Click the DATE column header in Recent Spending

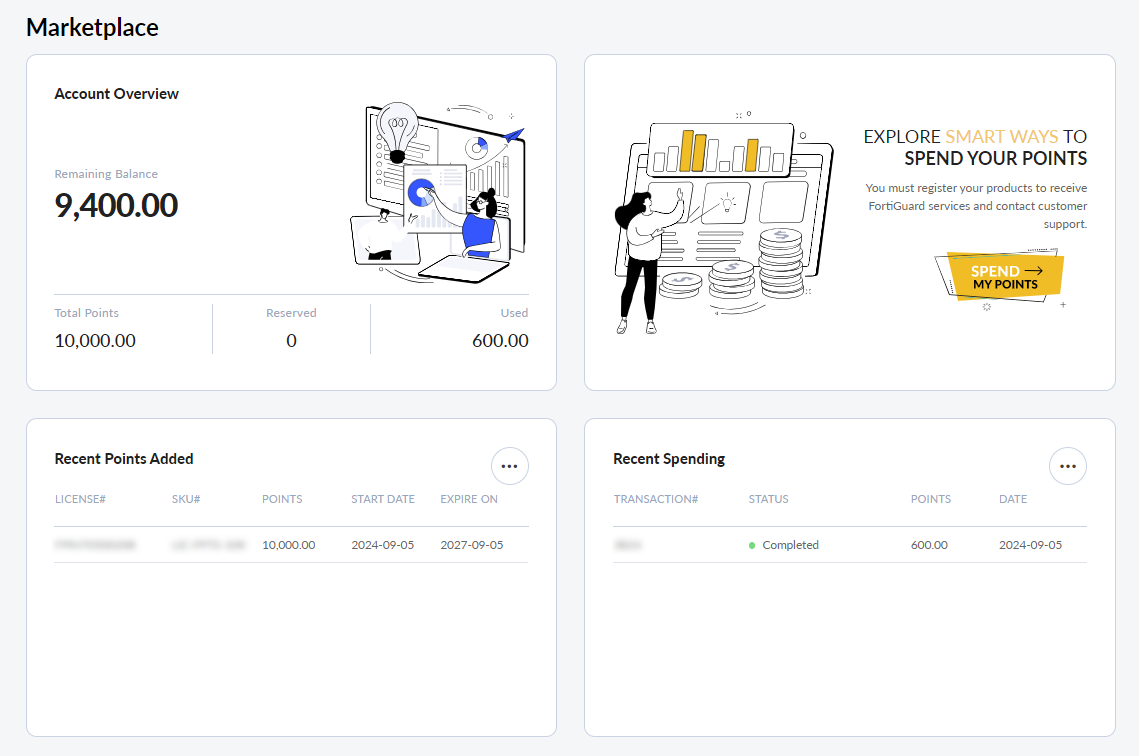click(x=1013, y=500)
